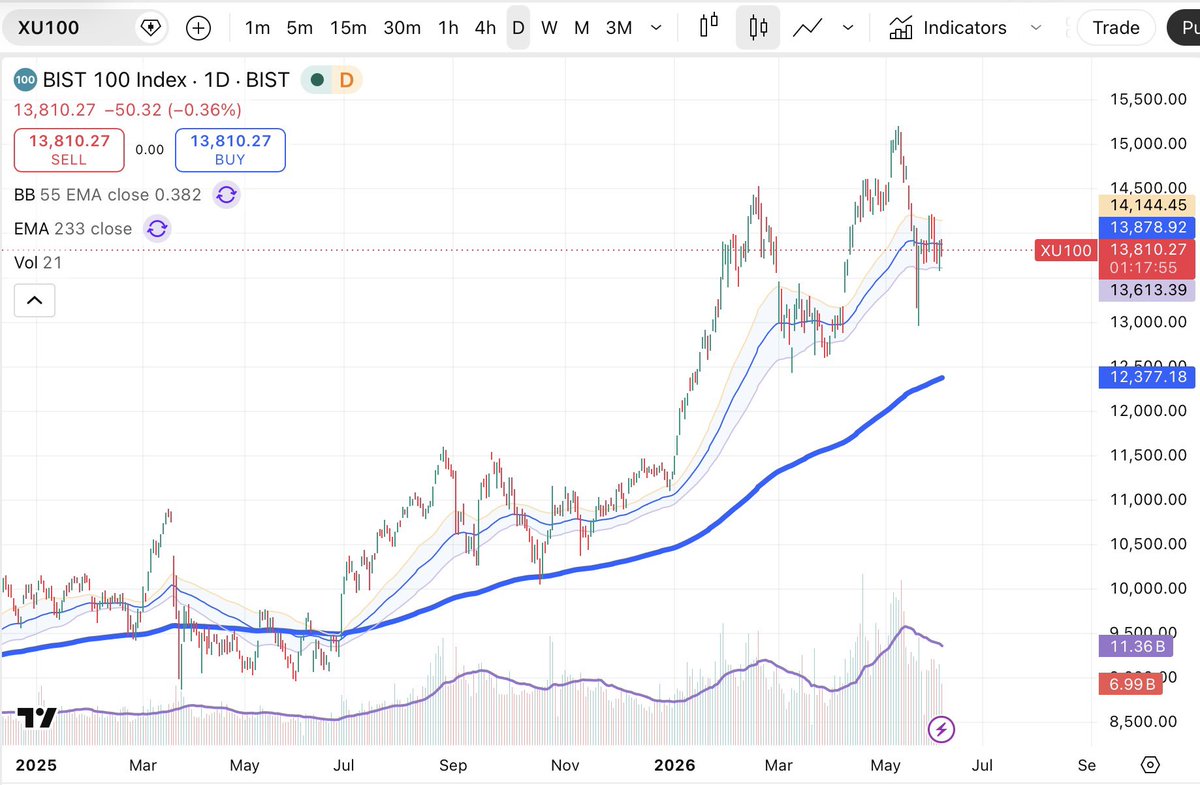The width and height of the screenshot is (1200, 785).
Task: Open chart settings gear icon
Action: pos(1150,765)
